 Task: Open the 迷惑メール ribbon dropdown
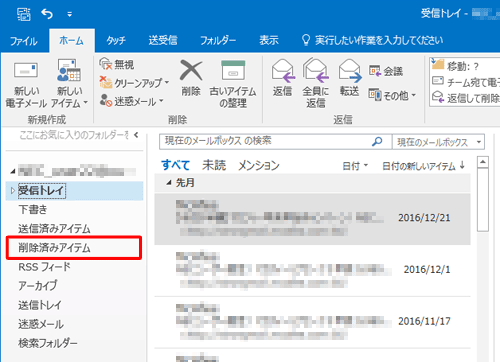click(x=132, y=101)
